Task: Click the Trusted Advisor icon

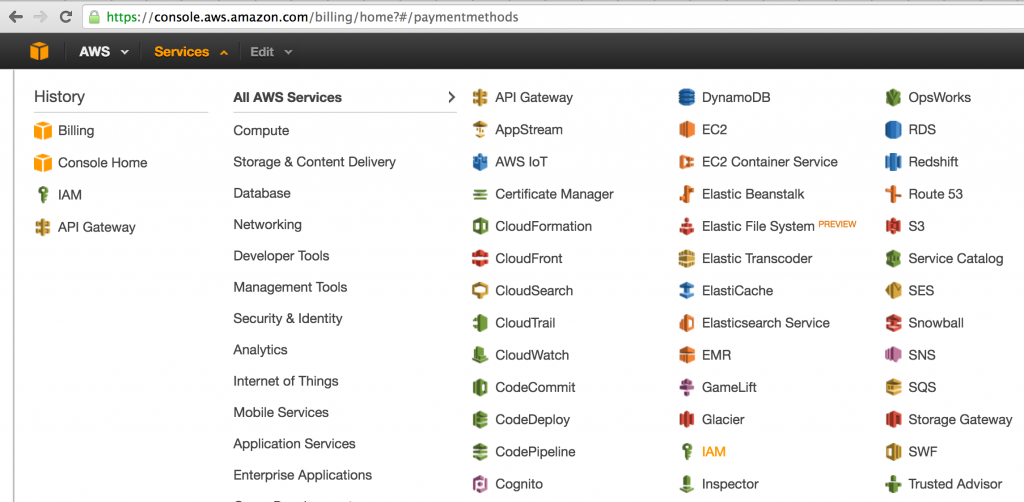Action: [893, 484]
